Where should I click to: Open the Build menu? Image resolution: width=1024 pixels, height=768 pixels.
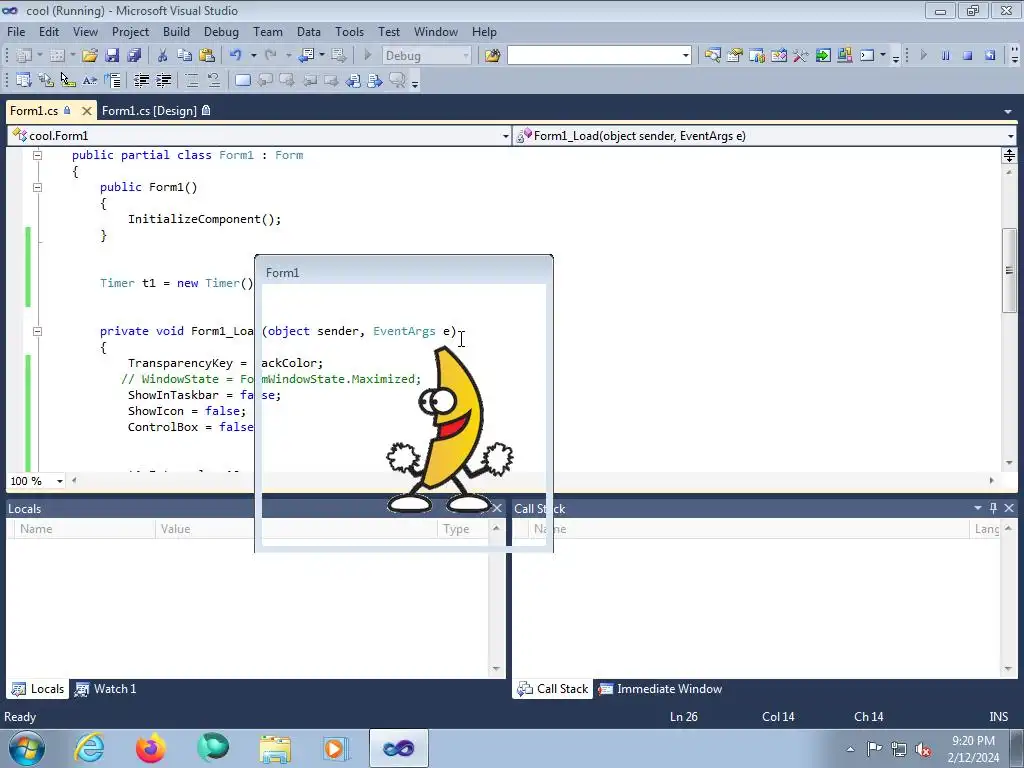[x=176, y=32]
